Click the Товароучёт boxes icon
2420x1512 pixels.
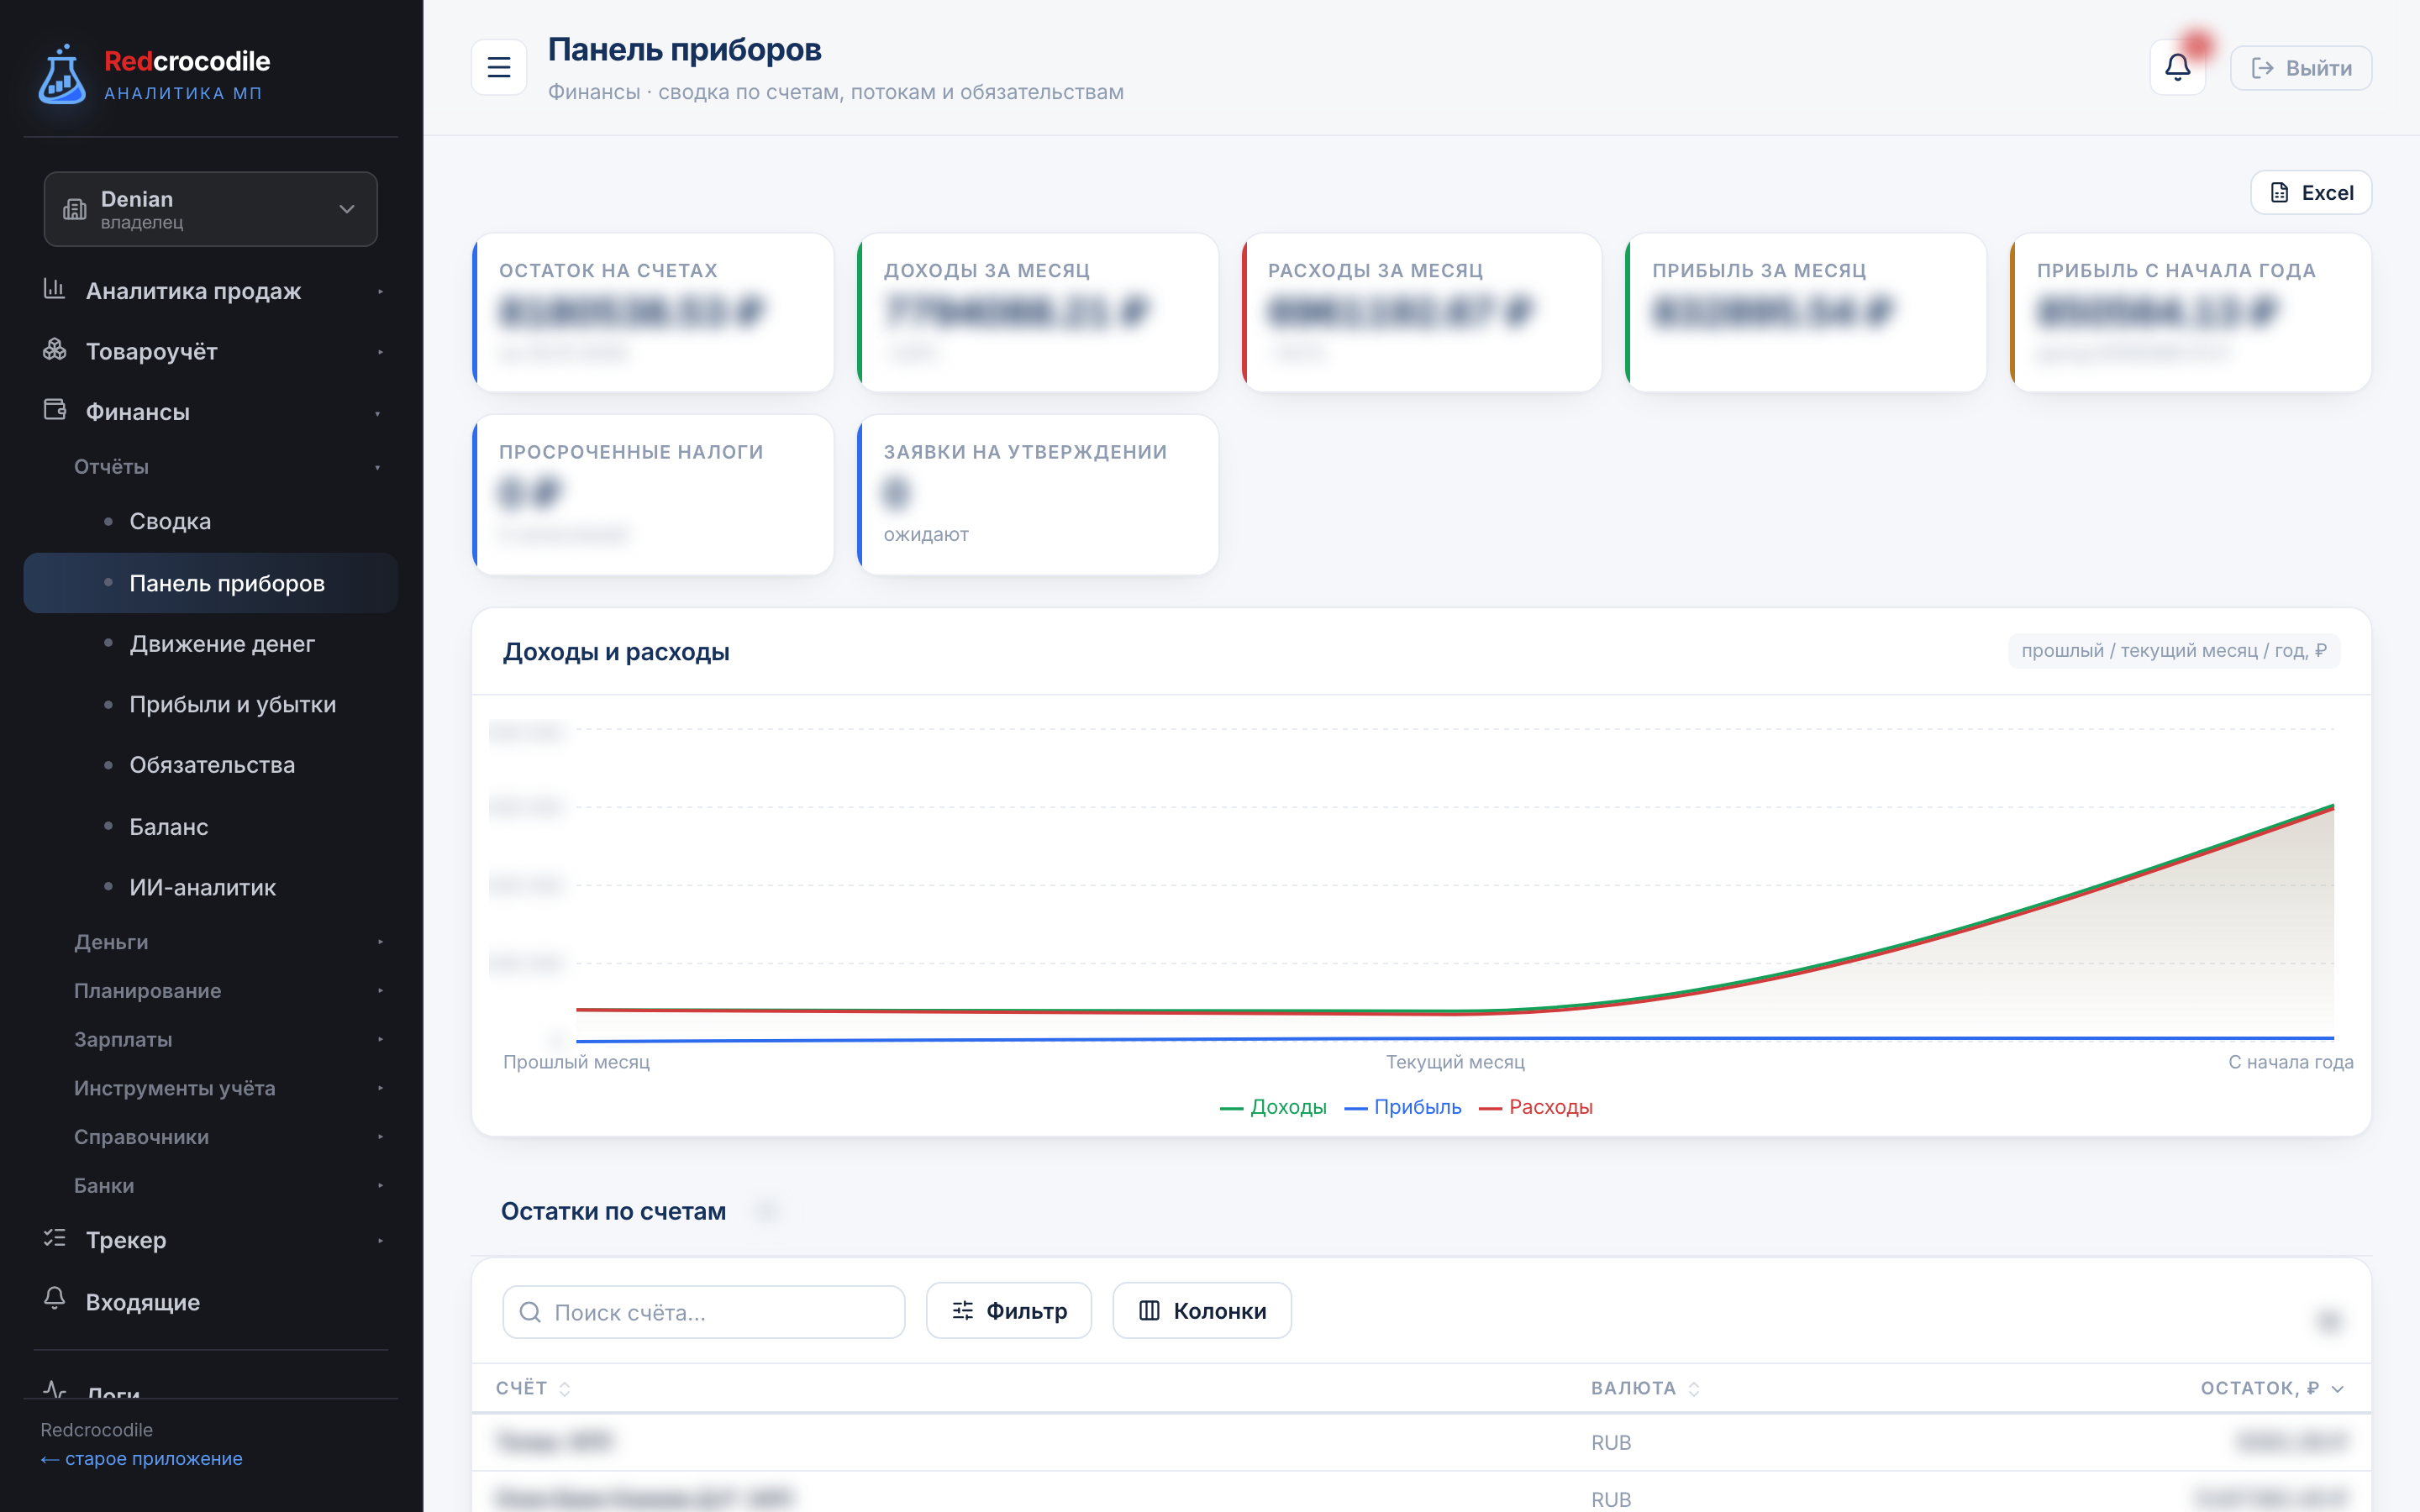(55, 350)
